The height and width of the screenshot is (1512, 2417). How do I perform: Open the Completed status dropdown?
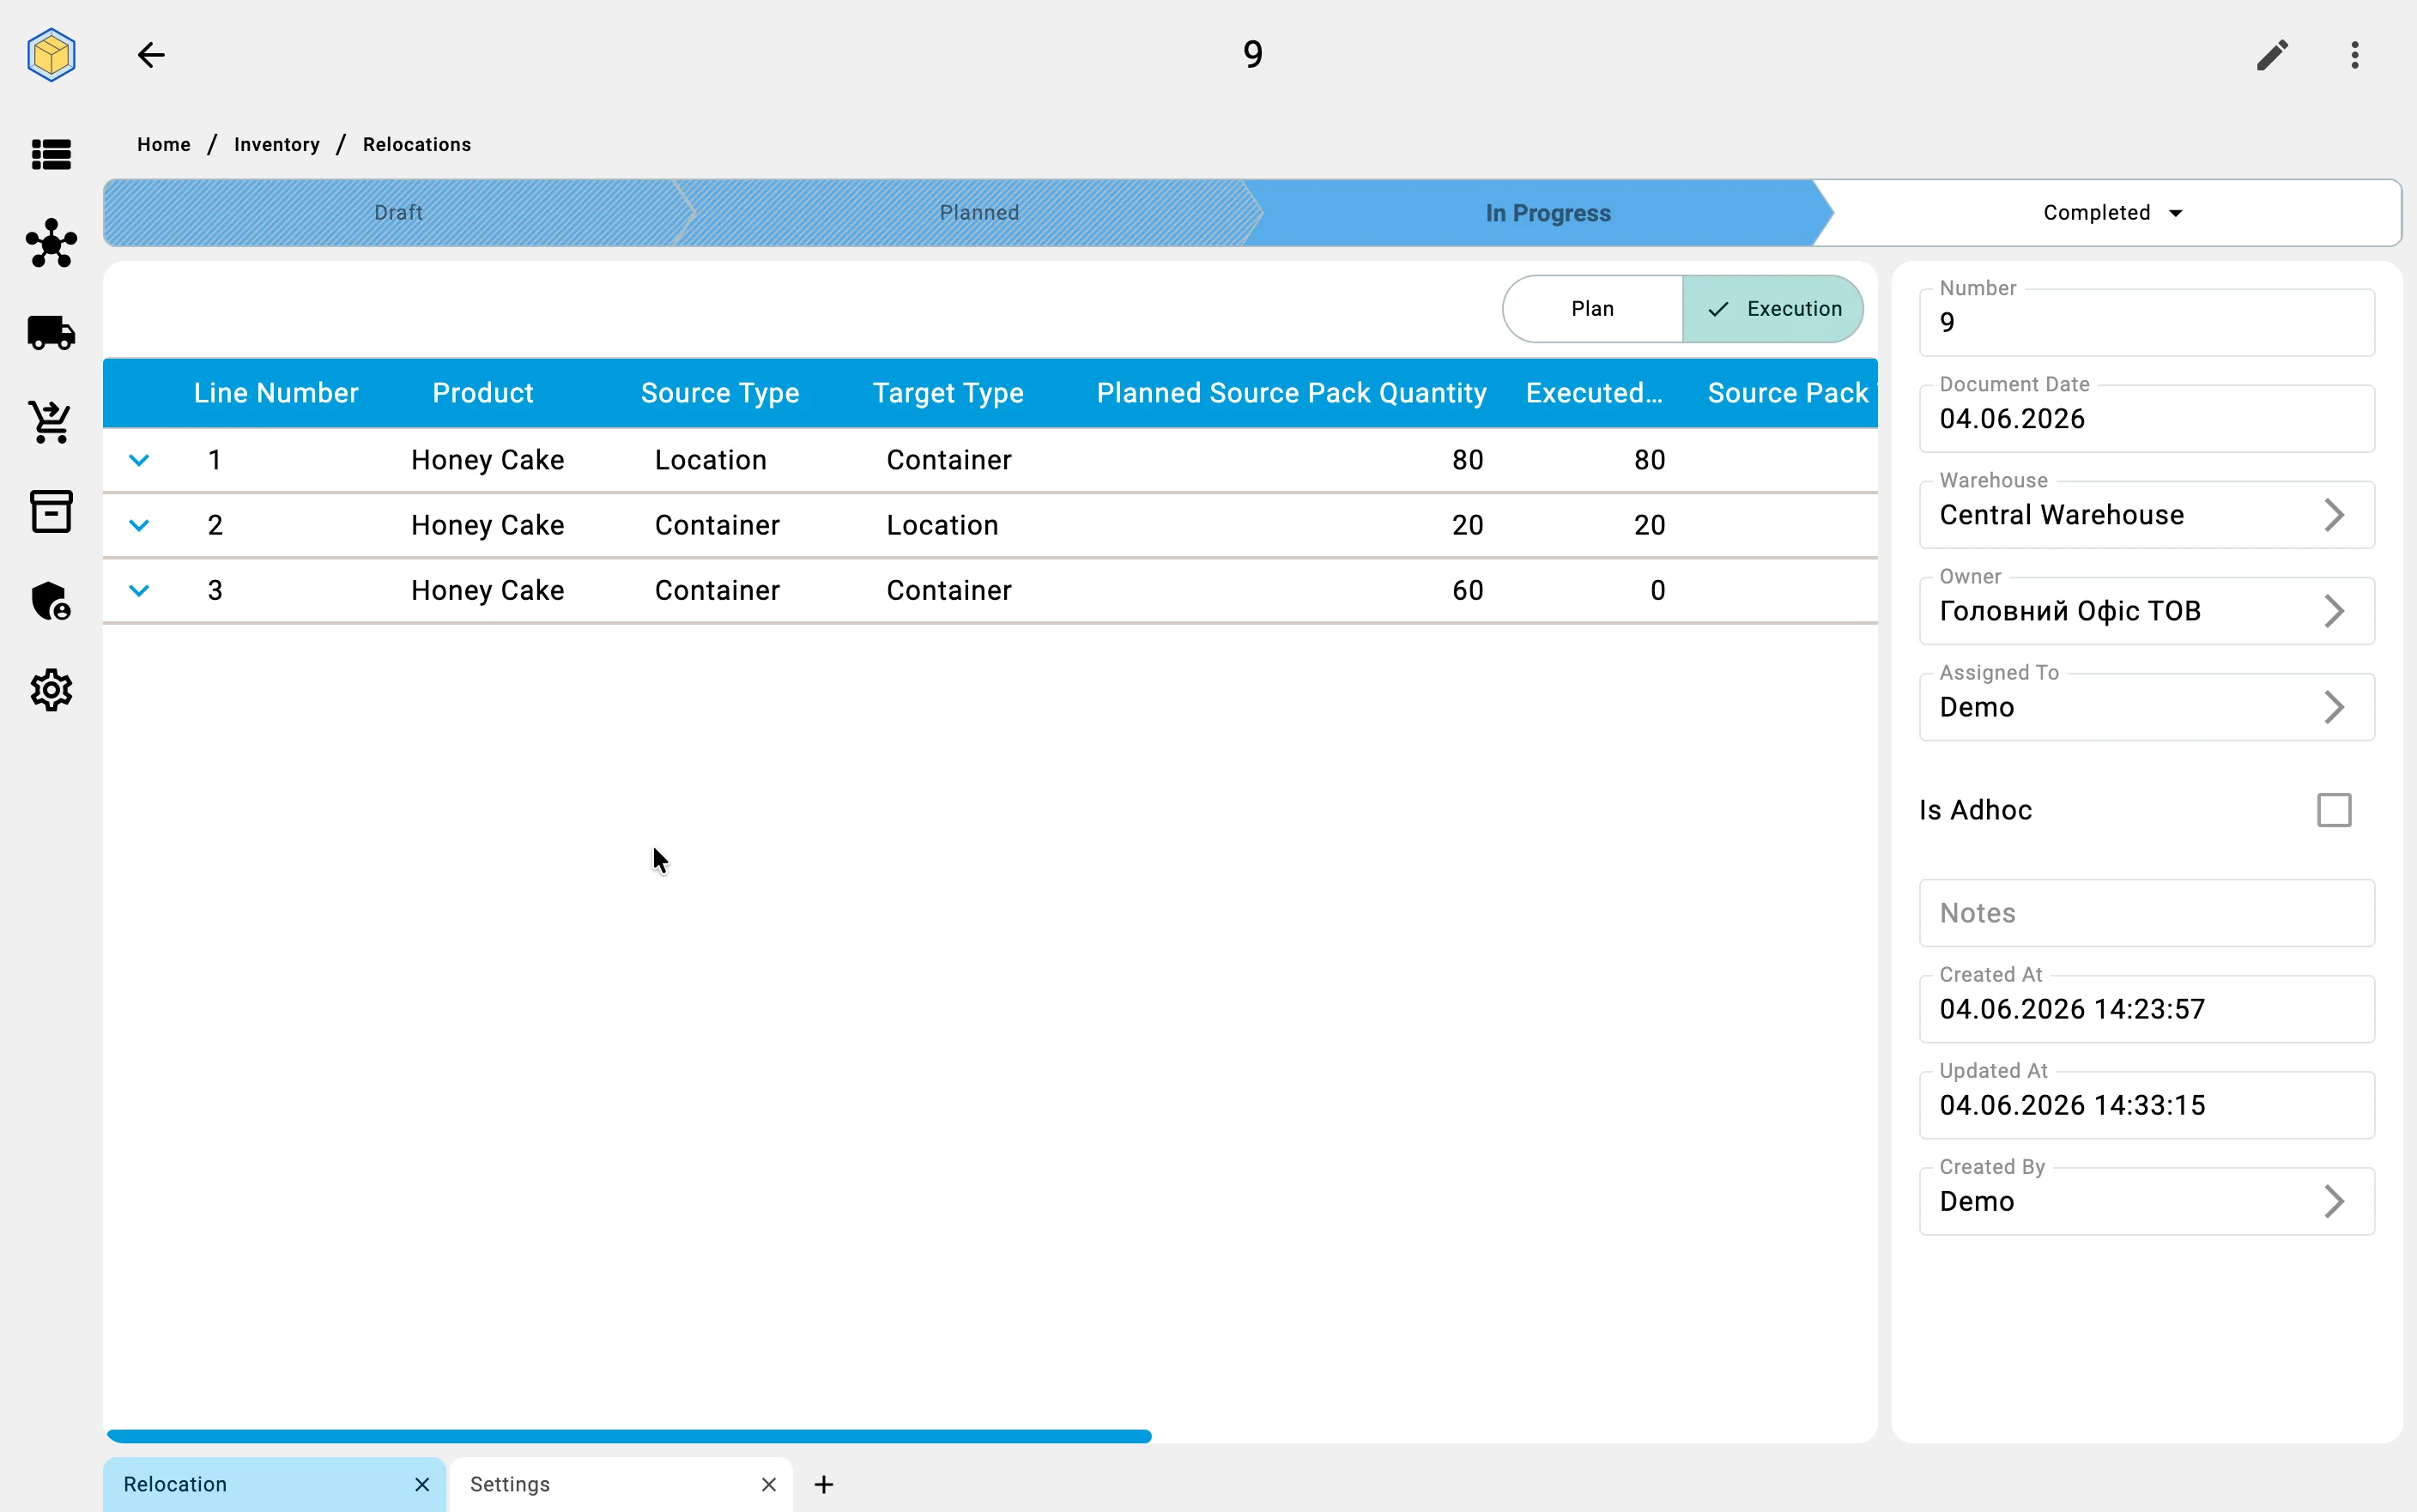pos(2112,213)
